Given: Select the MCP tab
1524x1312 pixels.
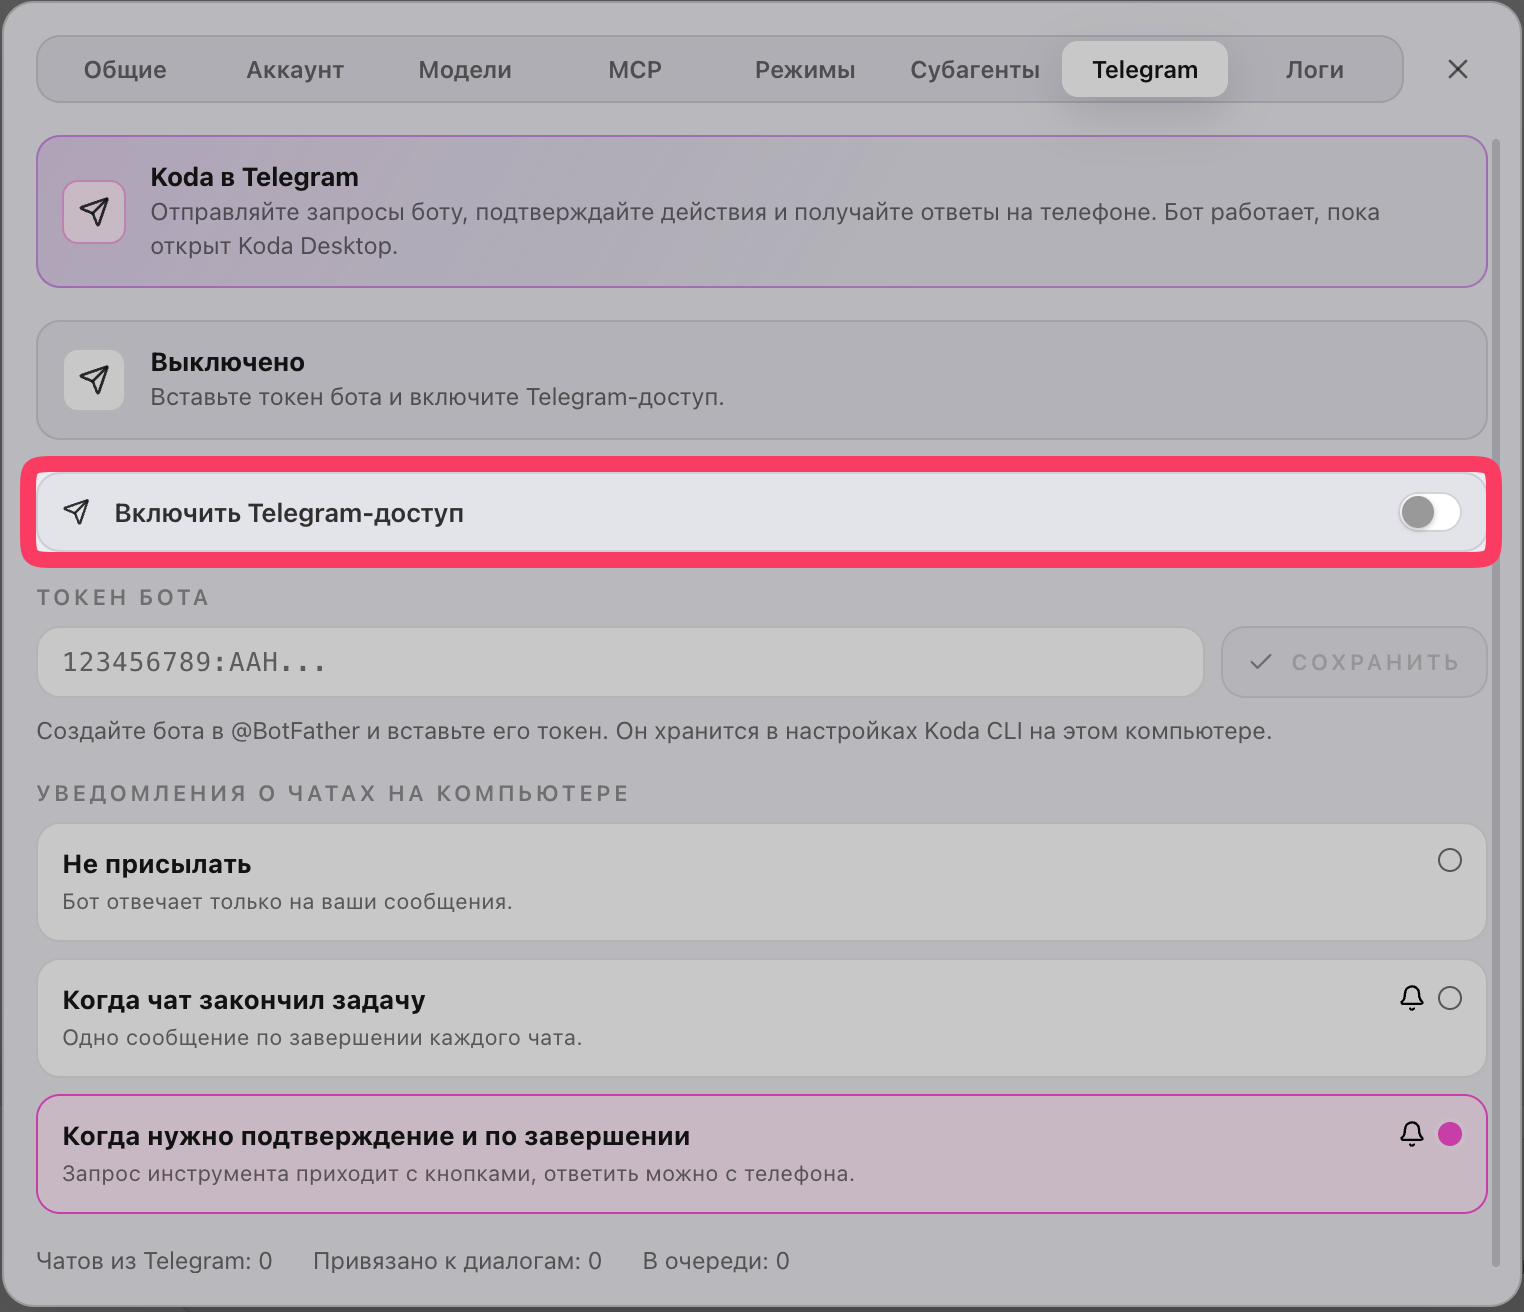Looking at the screenshot, I should (x=635, y=70).
